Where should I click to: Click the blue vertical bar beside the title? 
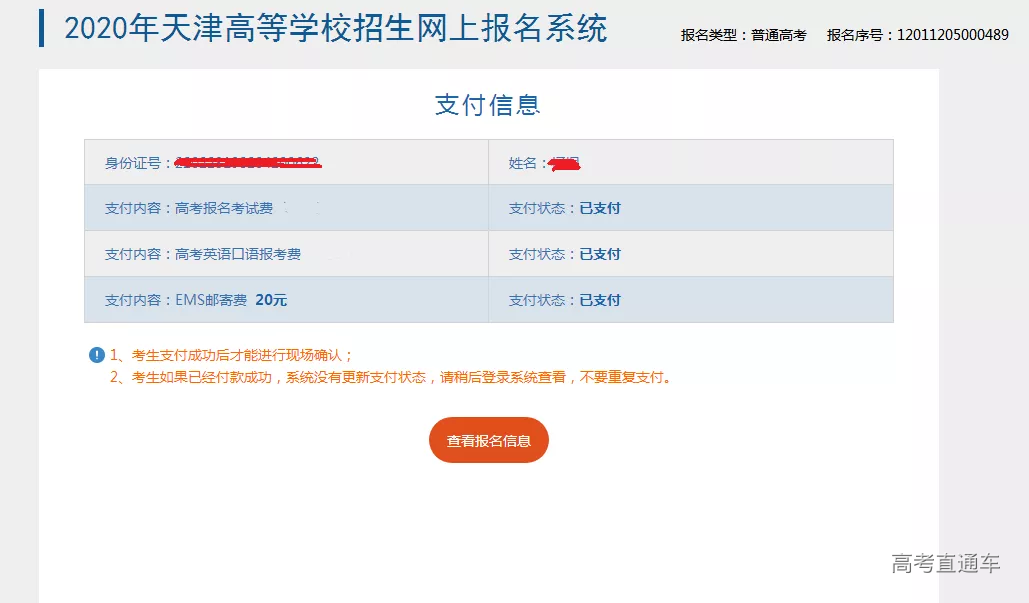click(42, 28)
